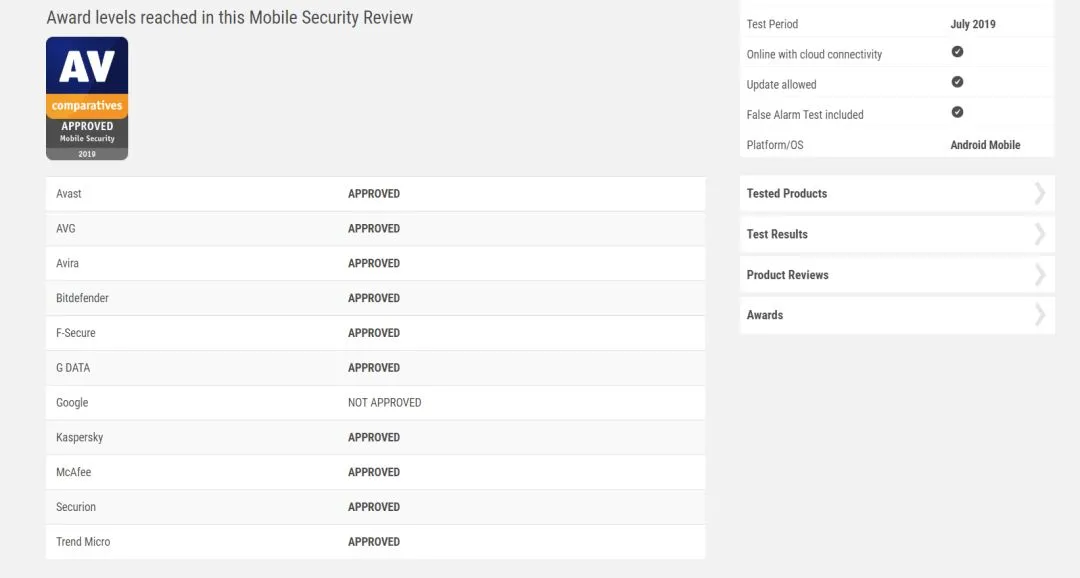The height and width of the screenshot is (578, 1080).
Task: Click the checkmark next to Online with cloud connectivity
Action: click(957, 52)
